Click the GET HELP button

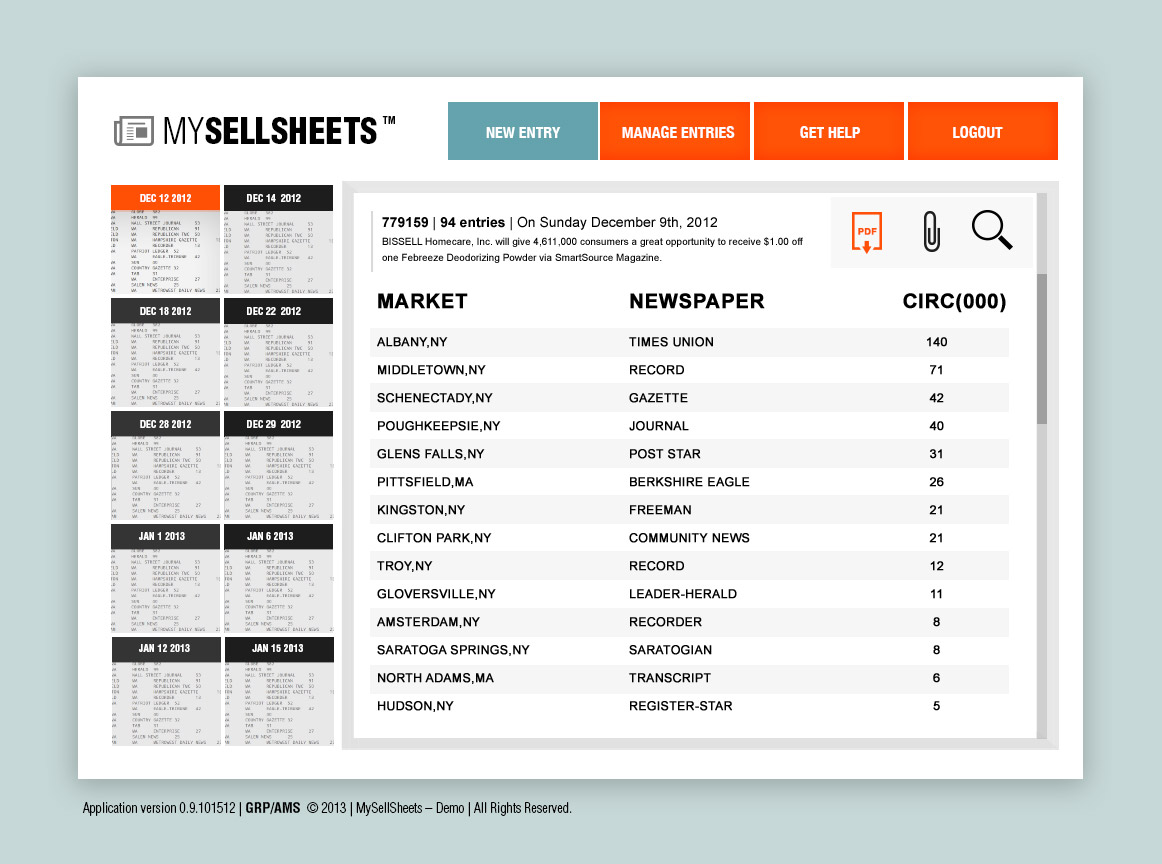829,131
